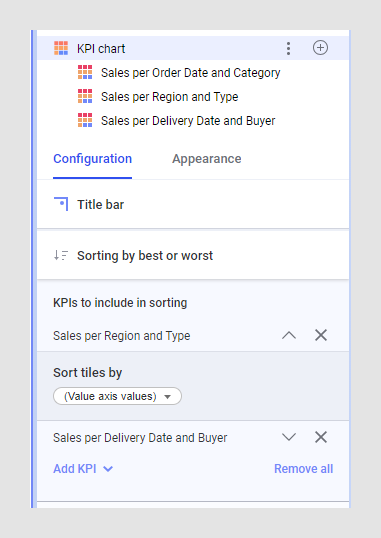
Task: Click the icon left of the Sales per Region and Type tree item
Action: click(x=85, y=96)
